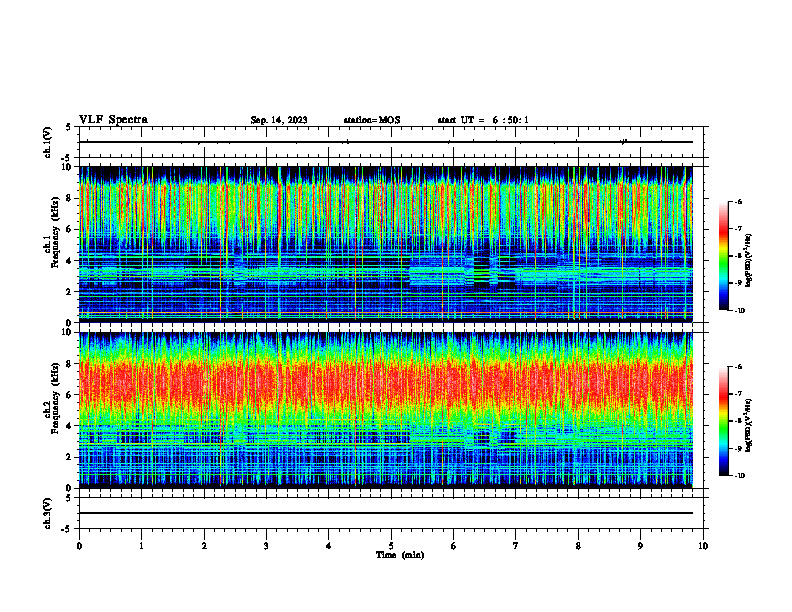The image size is (792, 612).
Task: Click time axis tick label "2"
Action: 204,546
